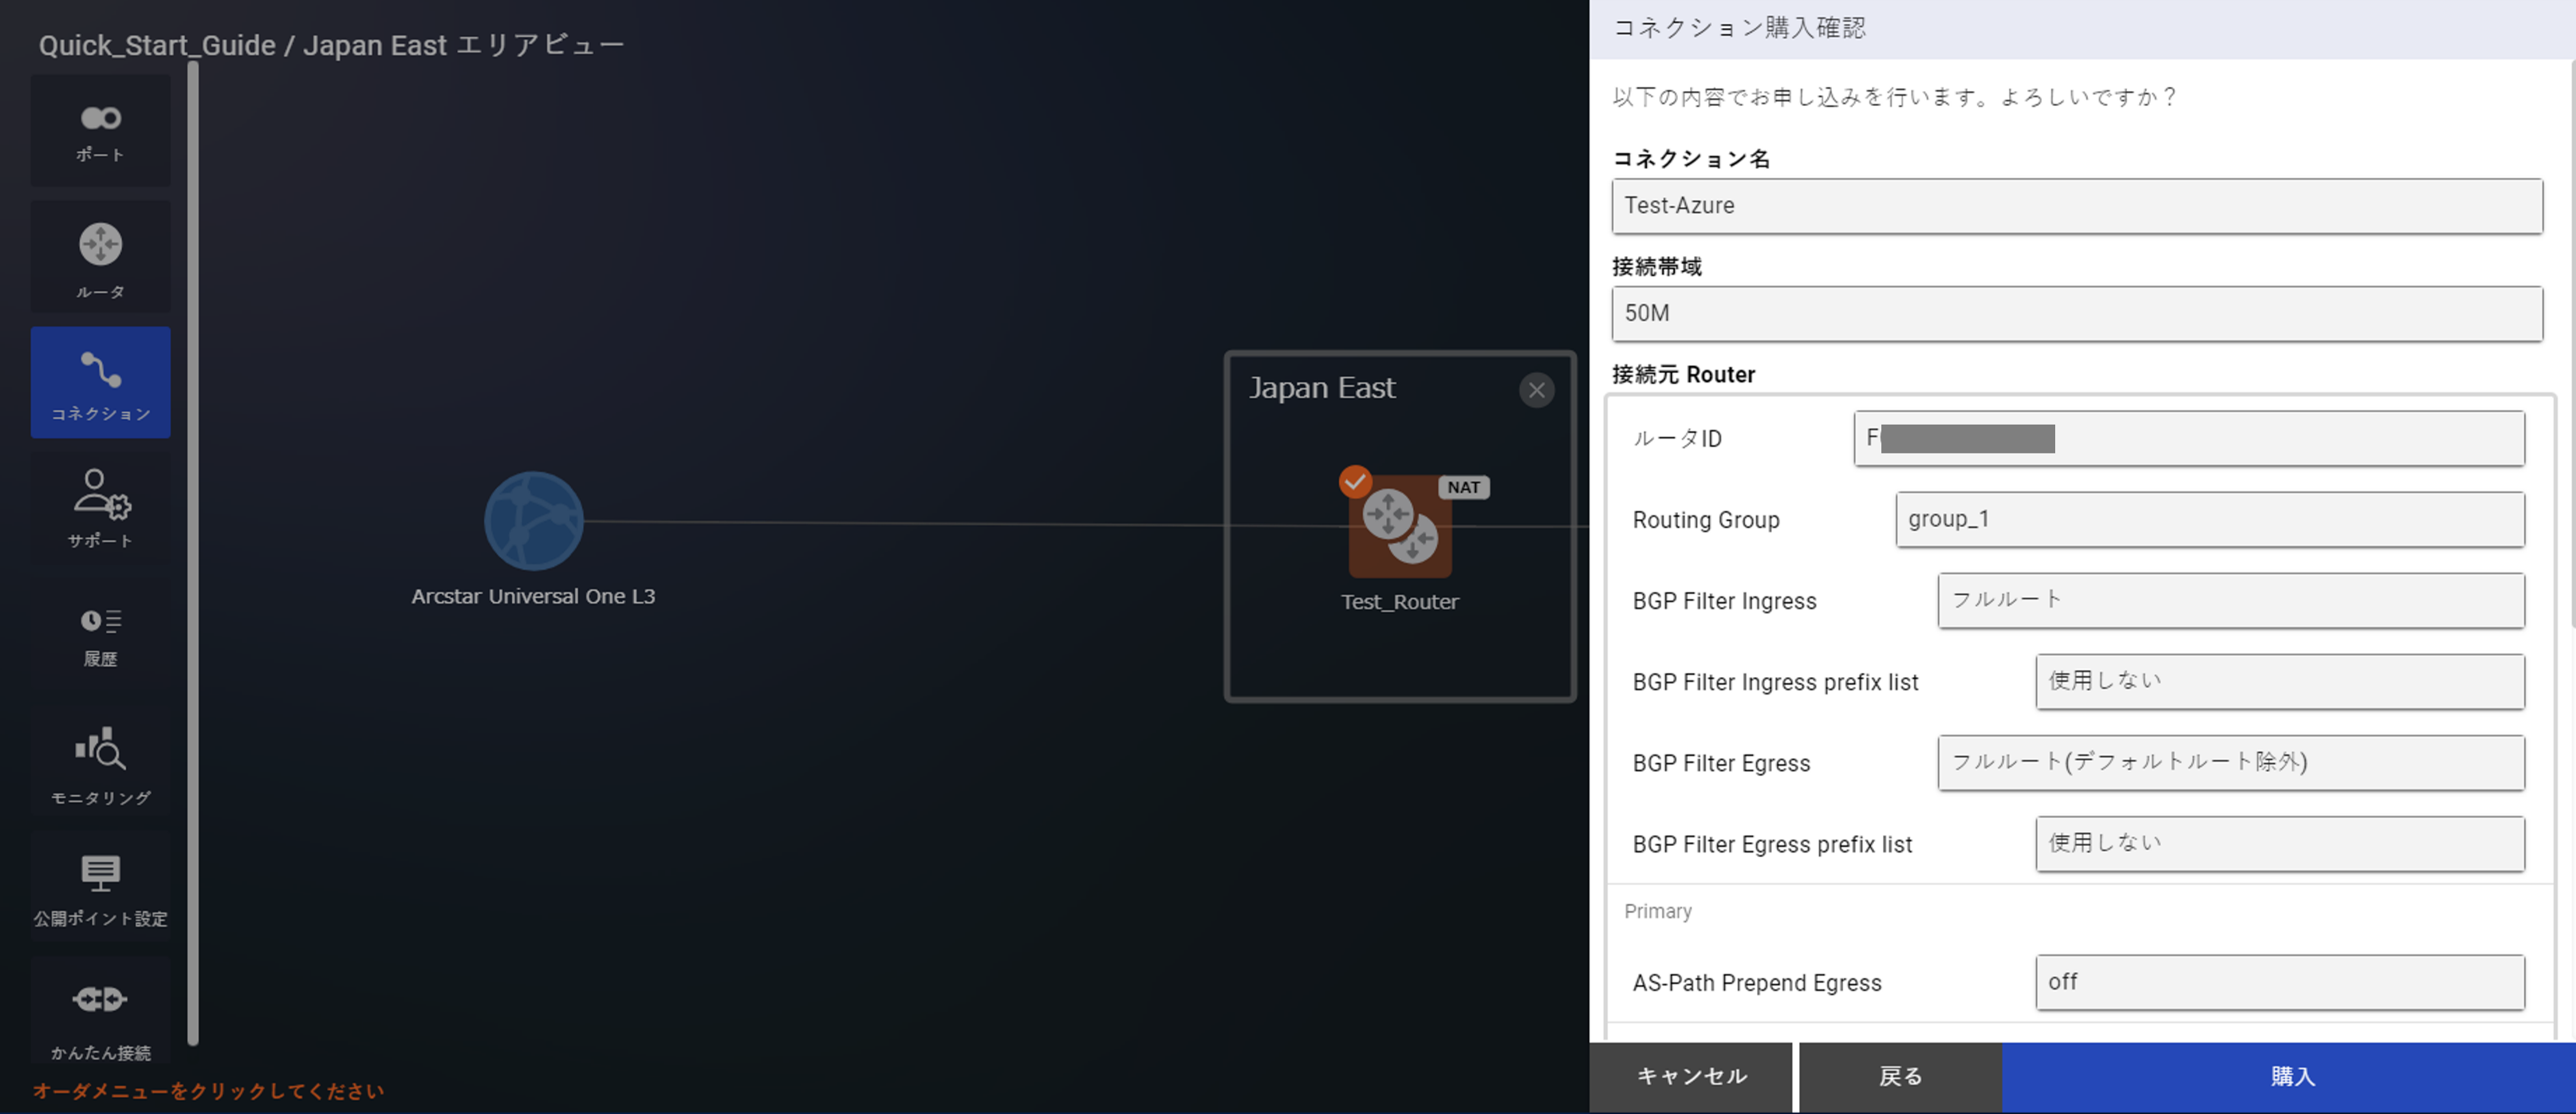Select the コネクション (Connection) sidebar item
Screen dimensions: 2576x1114
click(x=100, y=383)
